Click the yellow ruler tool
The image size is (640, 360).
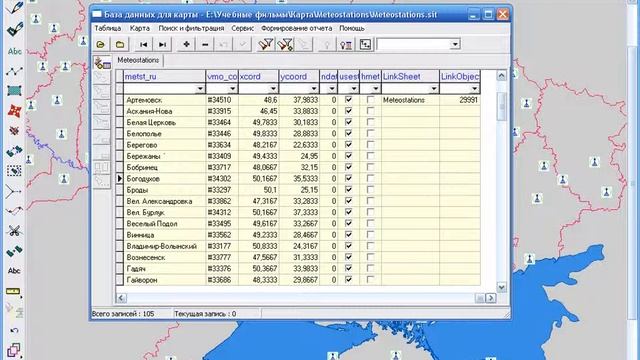click(13, 291)
